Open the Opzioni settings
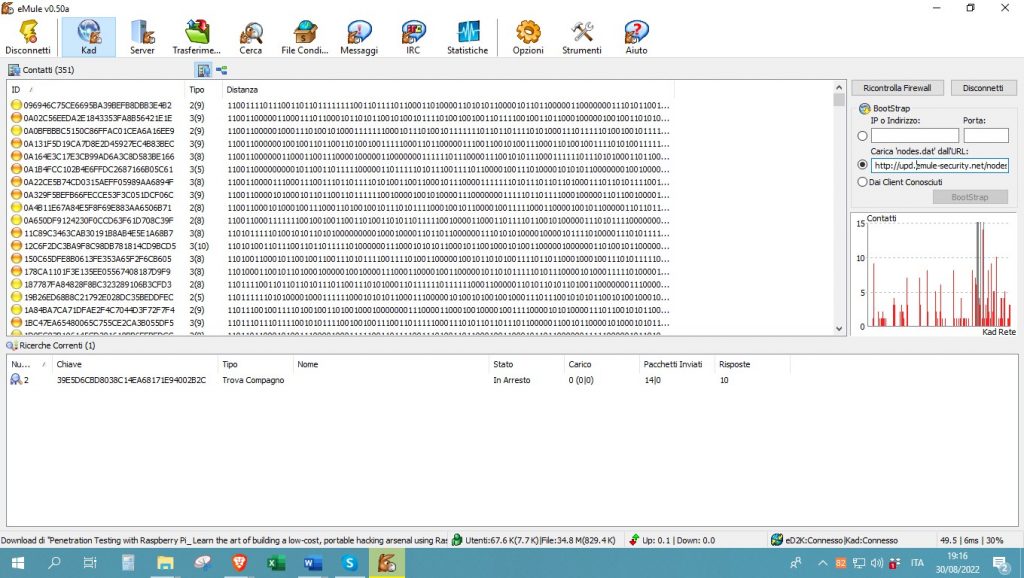 coord(527,36)
